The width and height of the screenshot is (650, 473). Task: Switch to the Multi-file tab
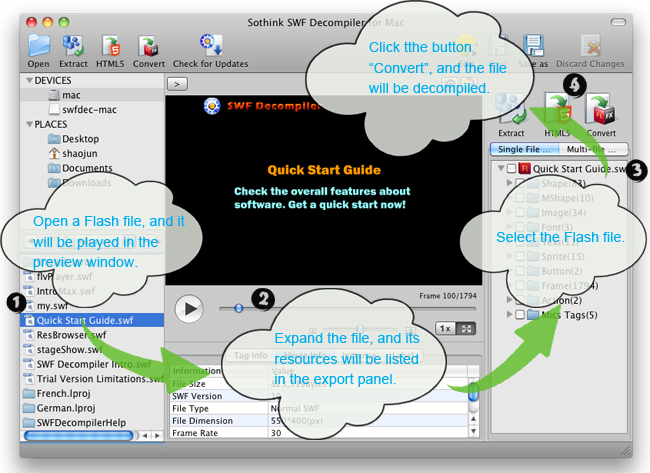pos(594,149)
